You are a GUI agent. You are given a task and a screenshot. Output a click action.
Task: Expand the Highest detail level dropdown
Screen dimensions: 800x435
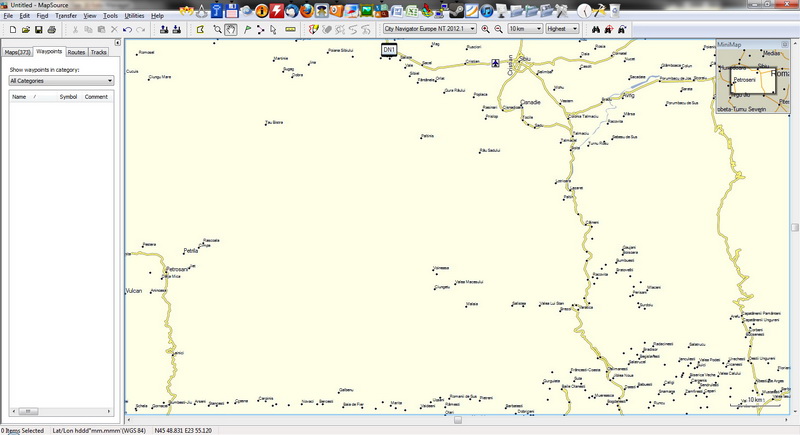tap(575, 30)
